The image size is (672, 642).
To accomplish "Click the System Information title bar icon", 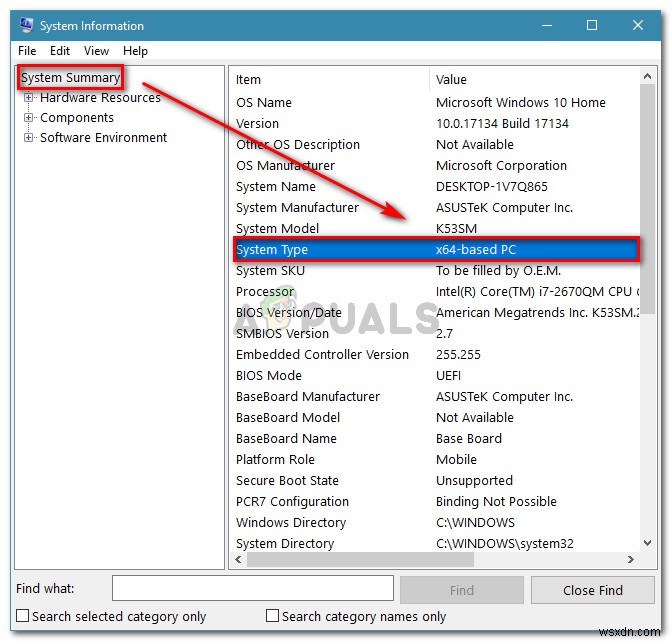I will [26, 25].
